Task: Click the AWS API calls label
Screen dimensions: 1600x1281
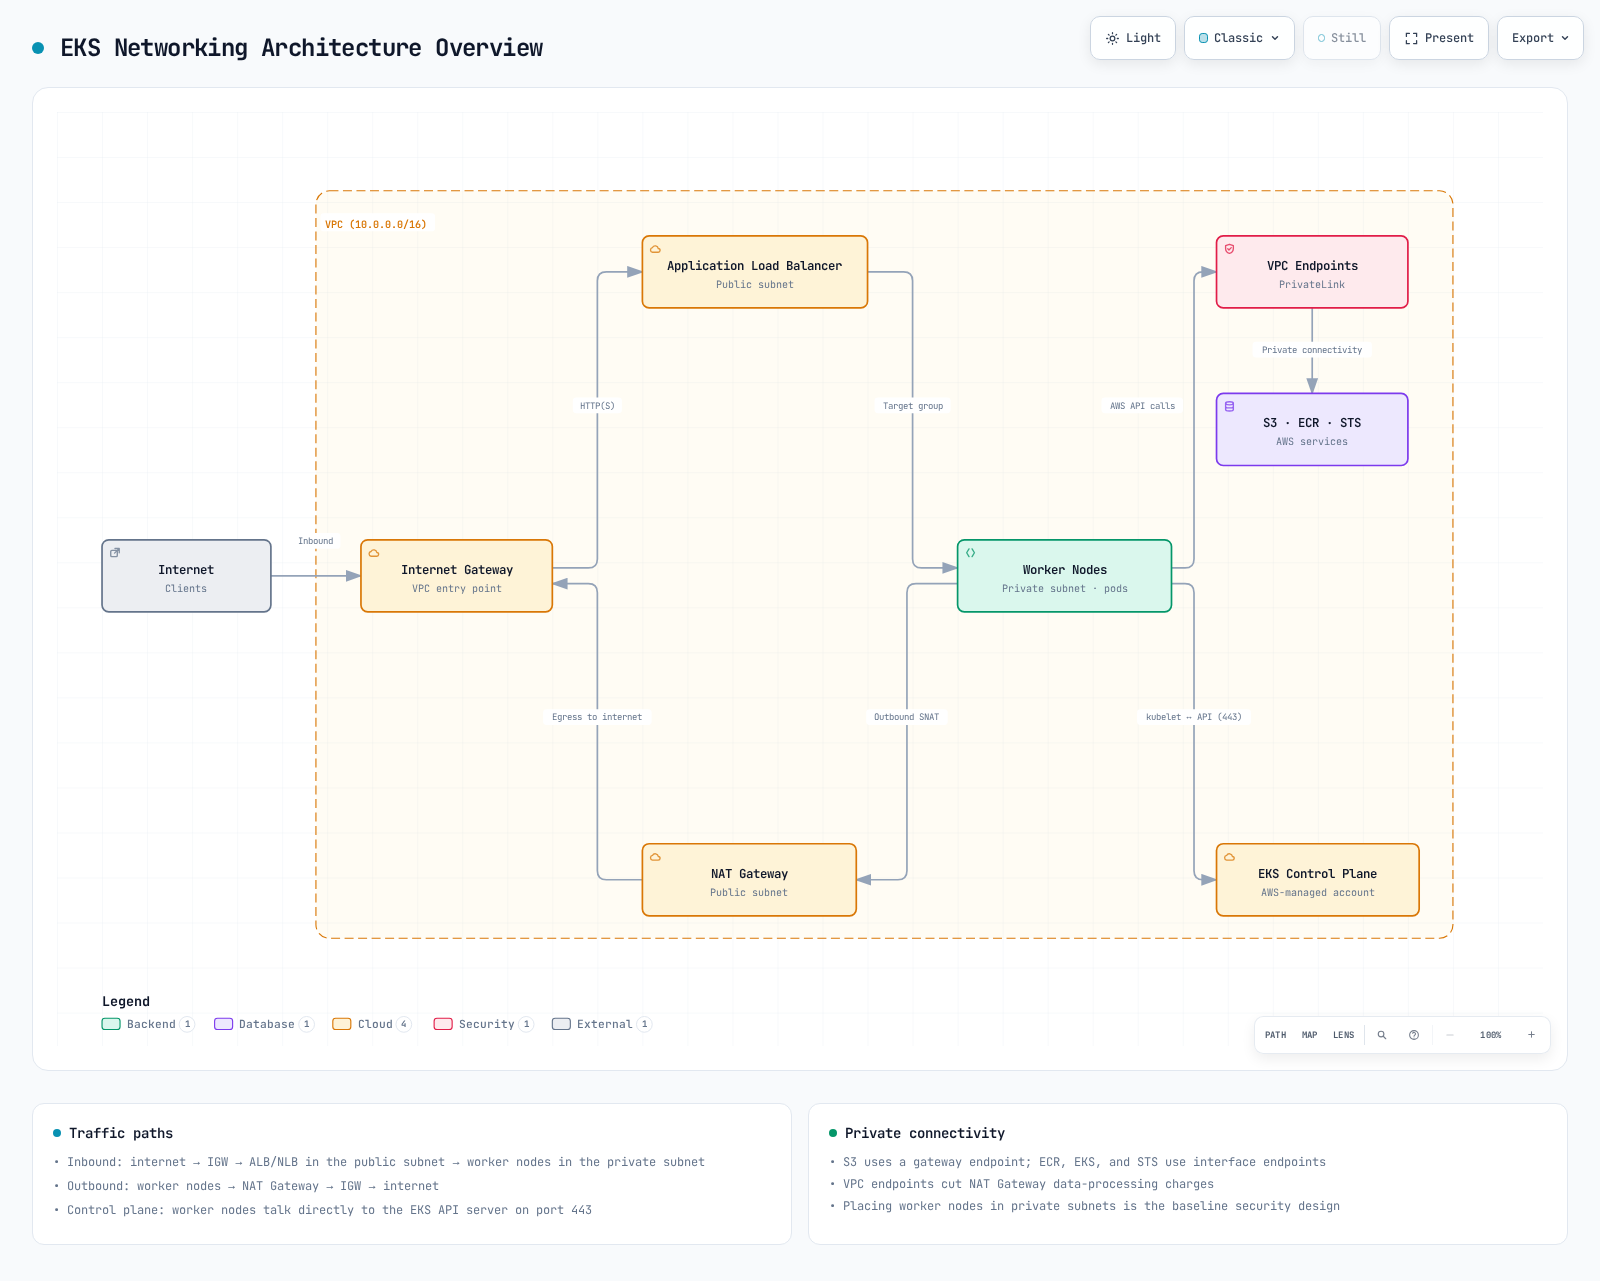Action: click(x=1143, y=406)
